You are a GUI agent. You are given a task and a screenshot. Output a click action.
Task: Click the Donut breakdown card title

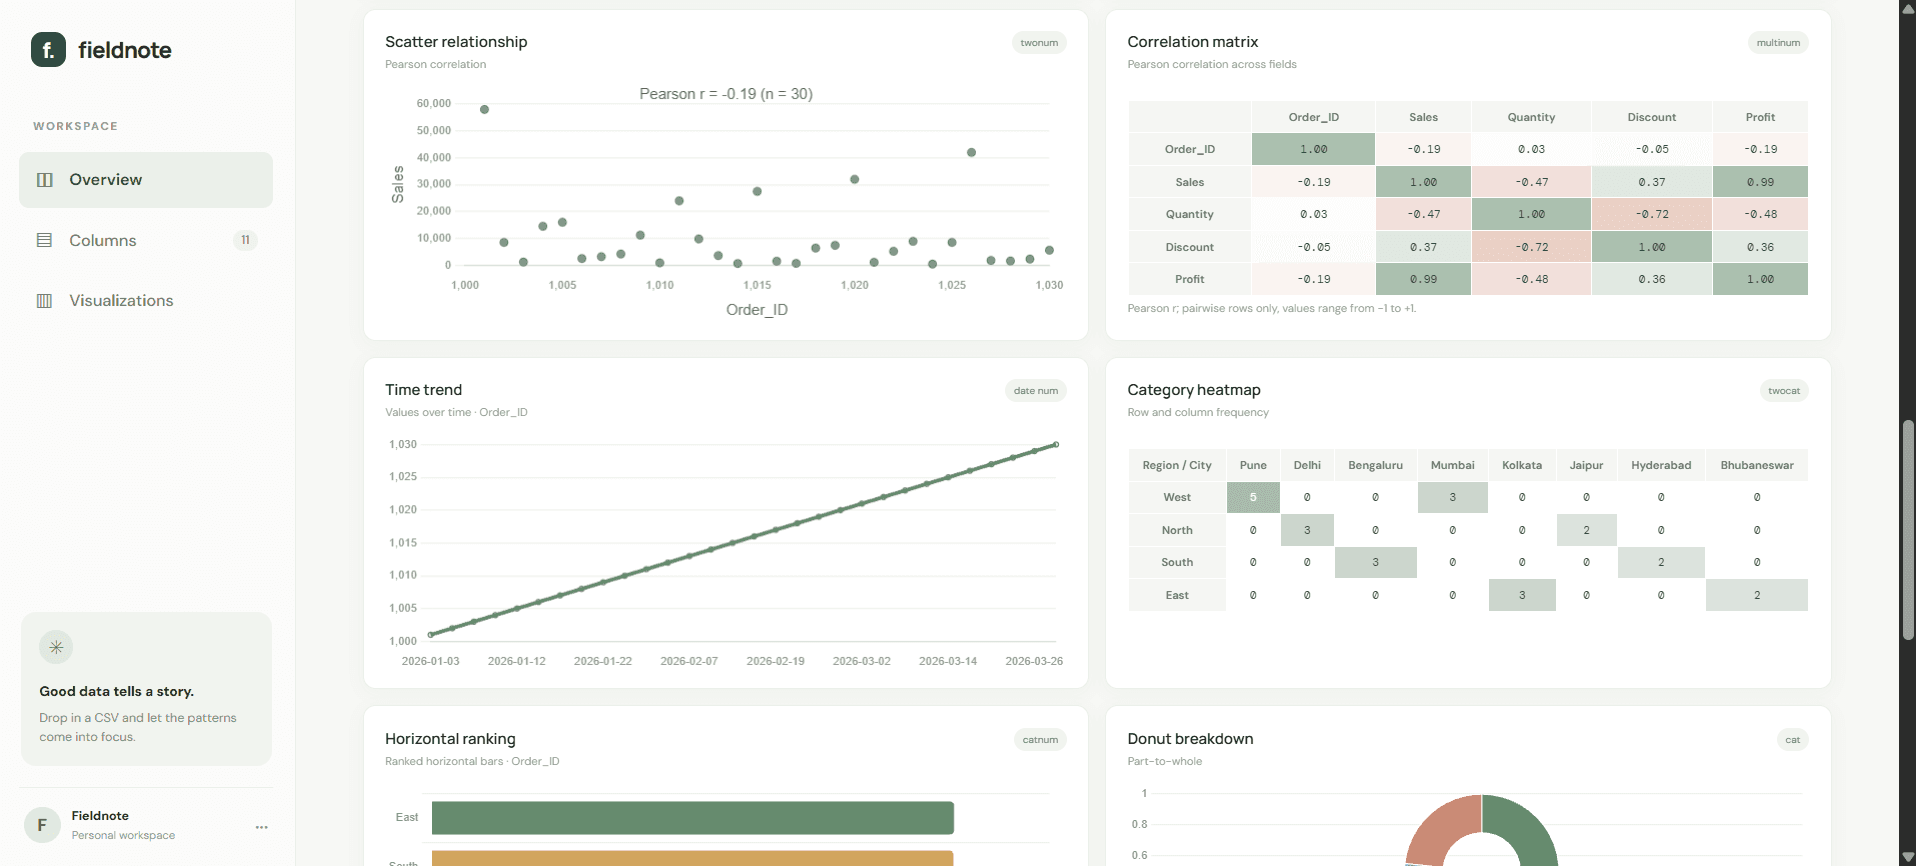click(1190, 739)
